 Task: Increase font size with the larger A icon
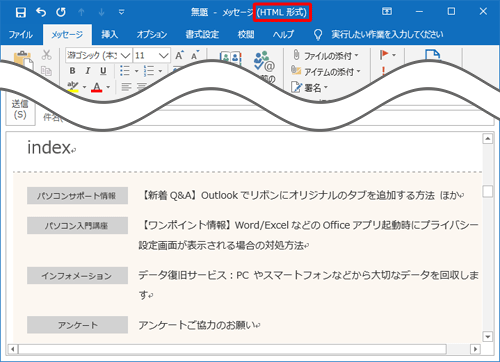point(179,55)
